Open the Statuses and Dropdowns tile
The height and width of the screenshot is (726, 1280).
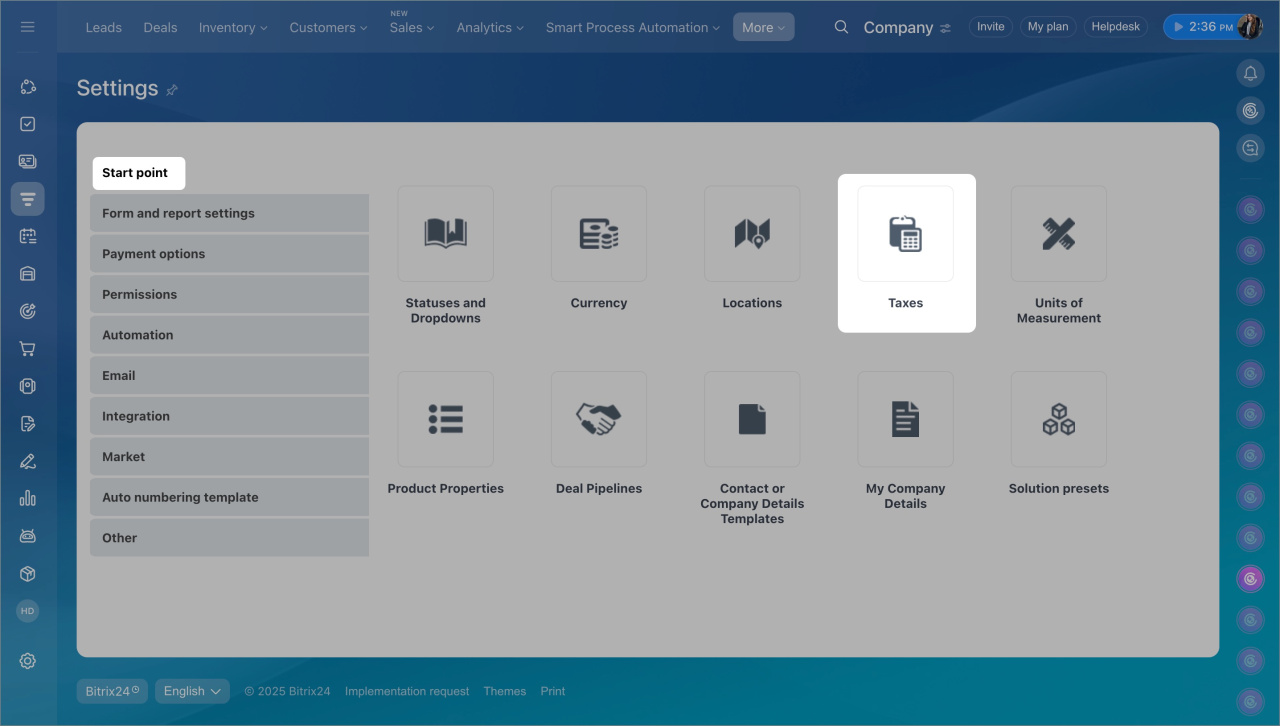445,234
